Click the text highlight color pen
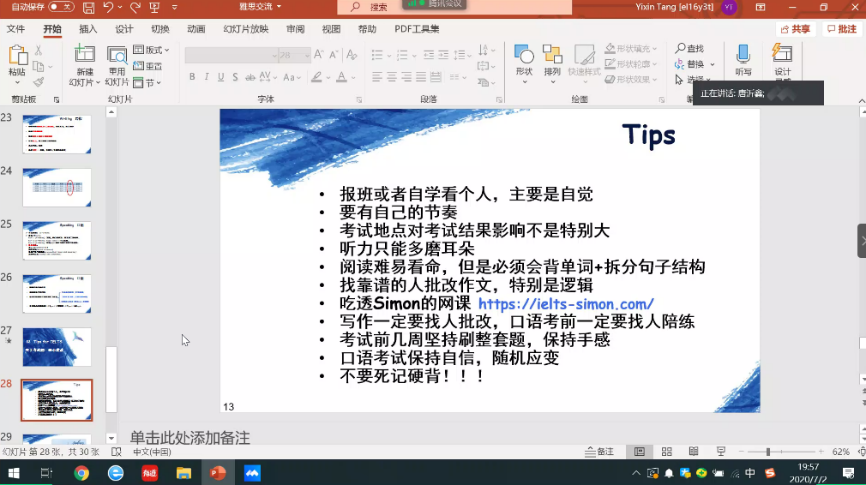Viewport: 866px width, 485px height. click(x=316, y=77)
